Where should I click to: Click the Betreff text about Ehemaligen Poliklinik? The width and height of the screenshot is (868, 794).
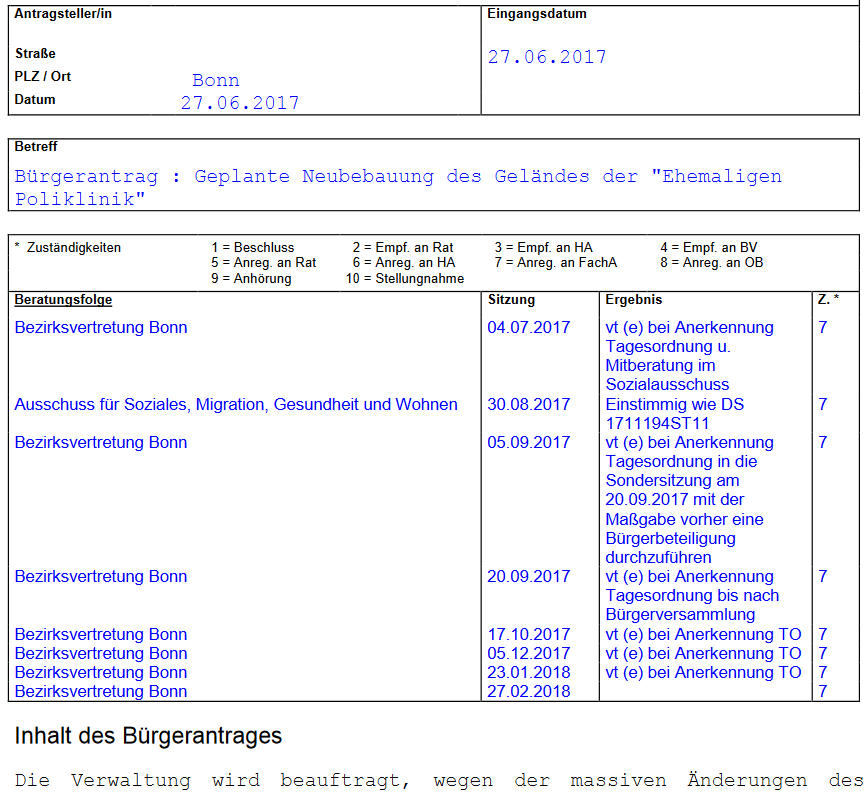click(398, 187)
